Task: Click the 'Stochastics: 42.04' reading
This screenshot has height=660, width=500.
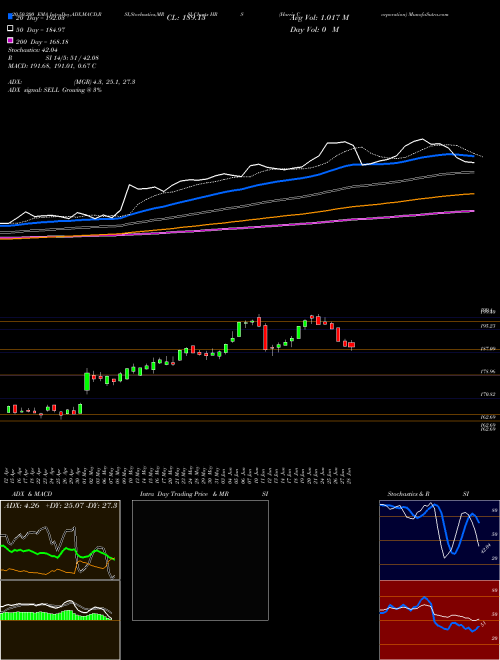Action: (x=32, y=50)
